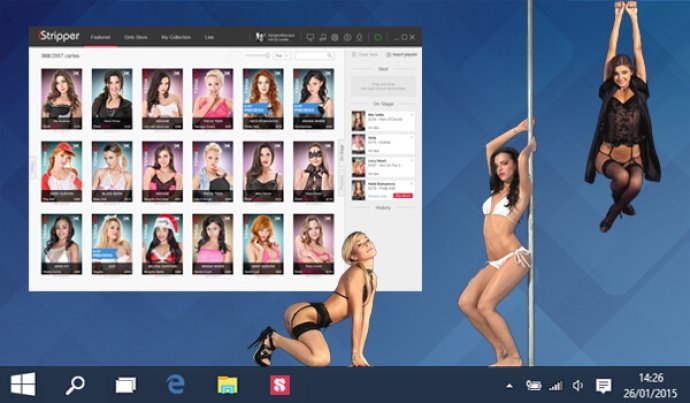Image resolution: width=690 pixels, height=403 pixels.
Task: Click the volume speaker tray icon
Action: (x=578, y=386)
